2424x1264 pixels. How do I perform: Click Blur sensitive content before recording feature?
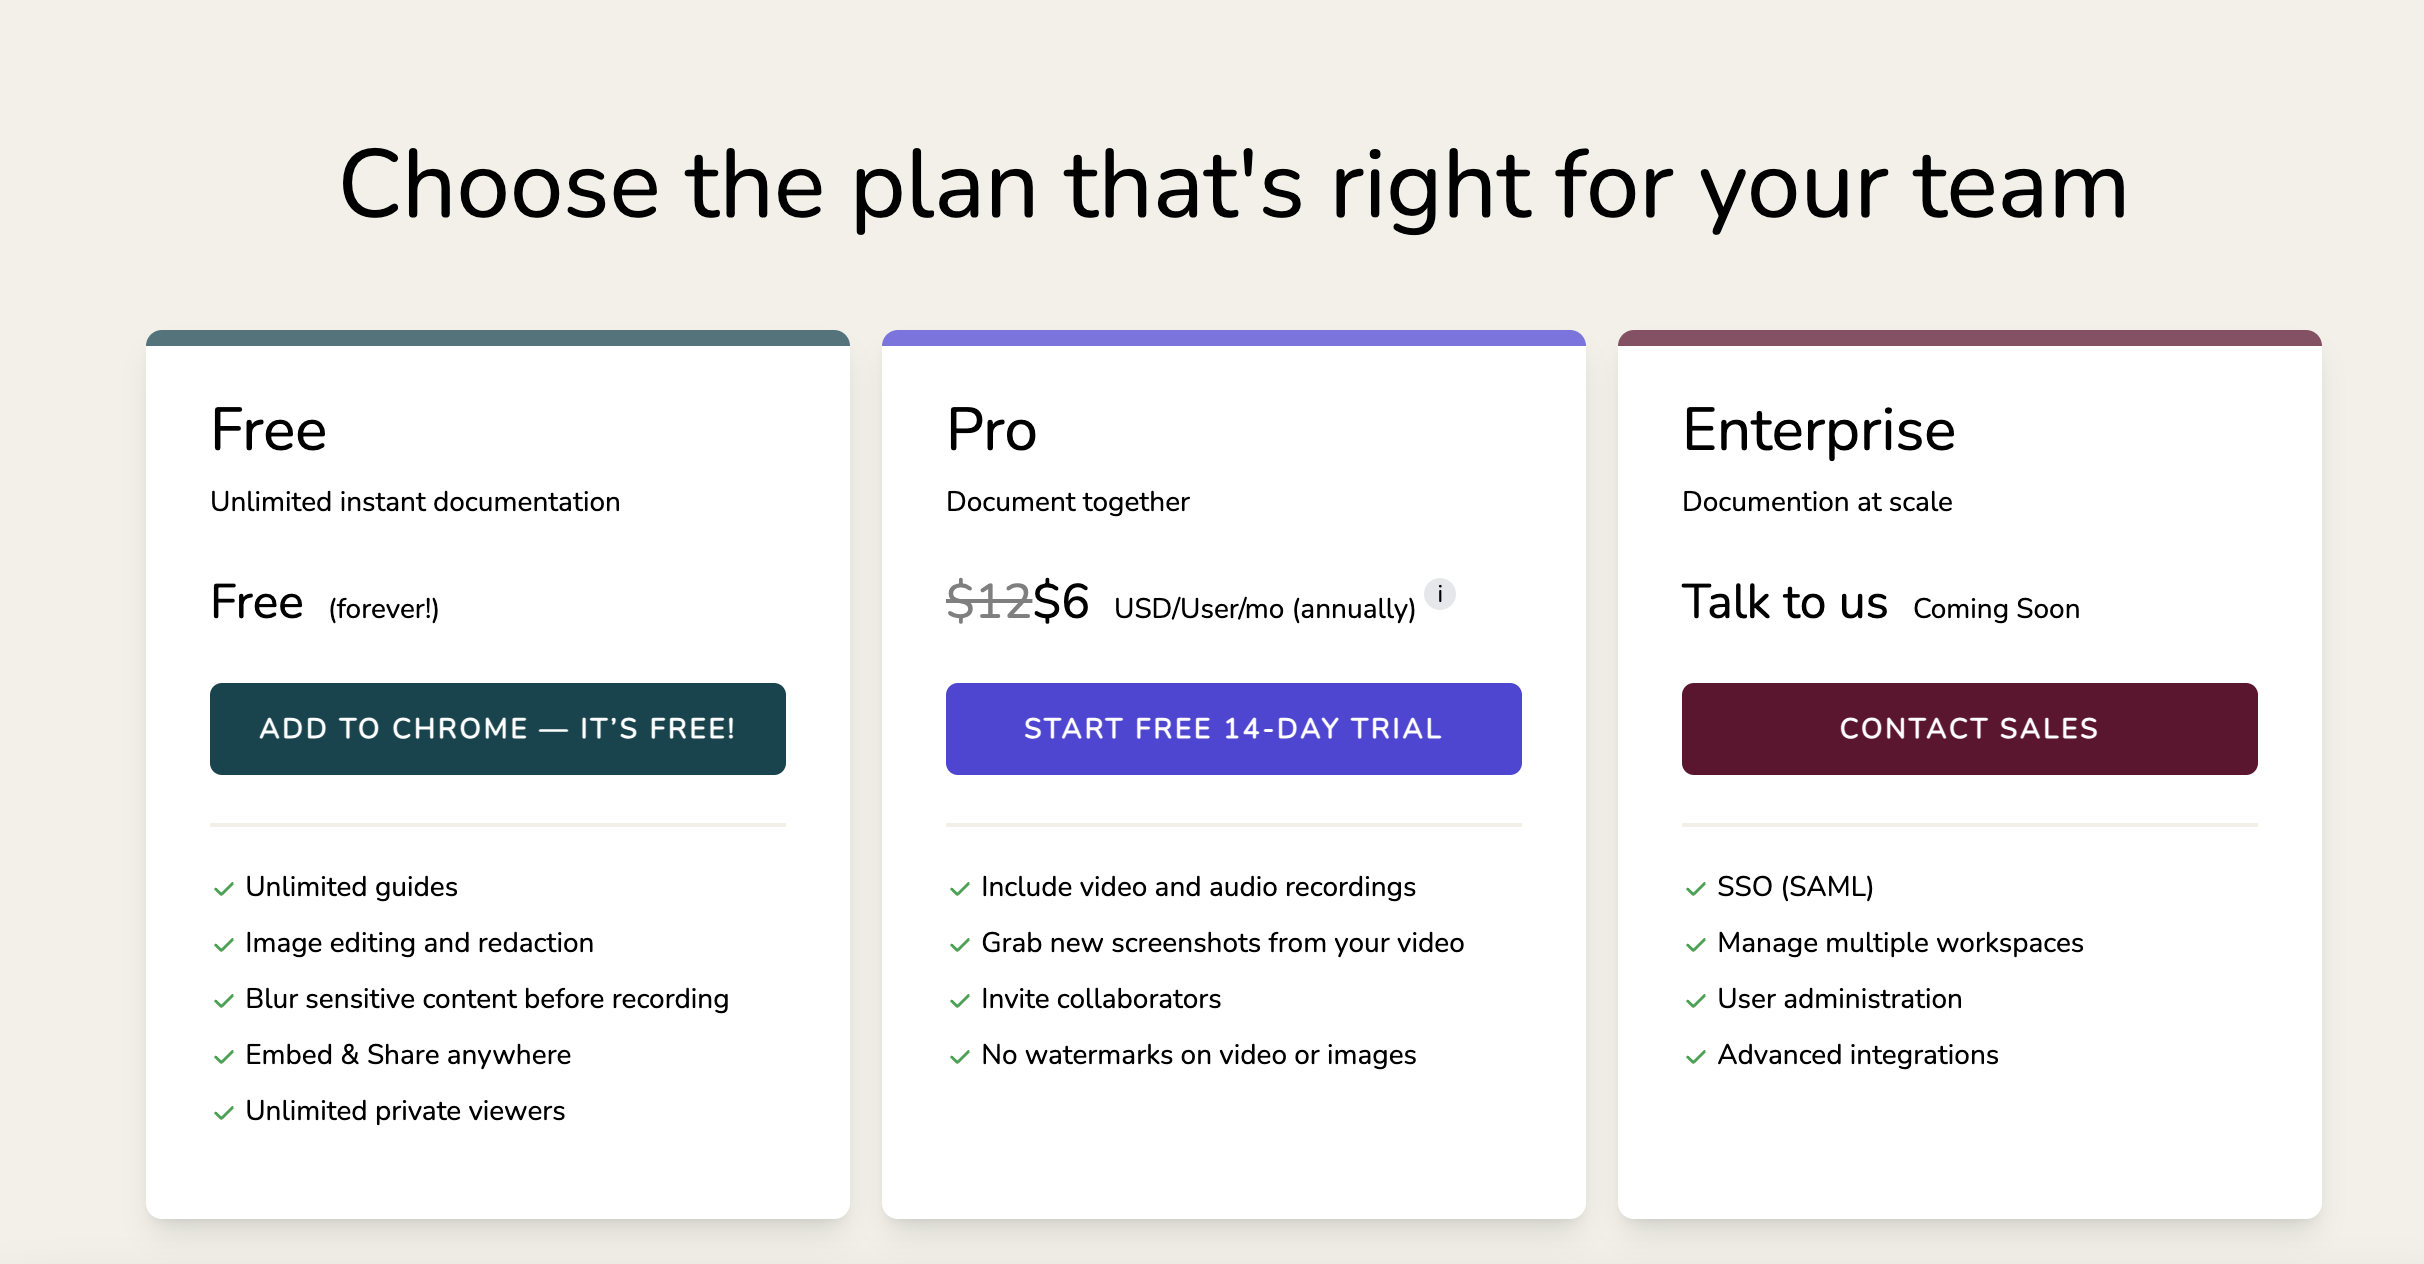tap(487, 1000)
